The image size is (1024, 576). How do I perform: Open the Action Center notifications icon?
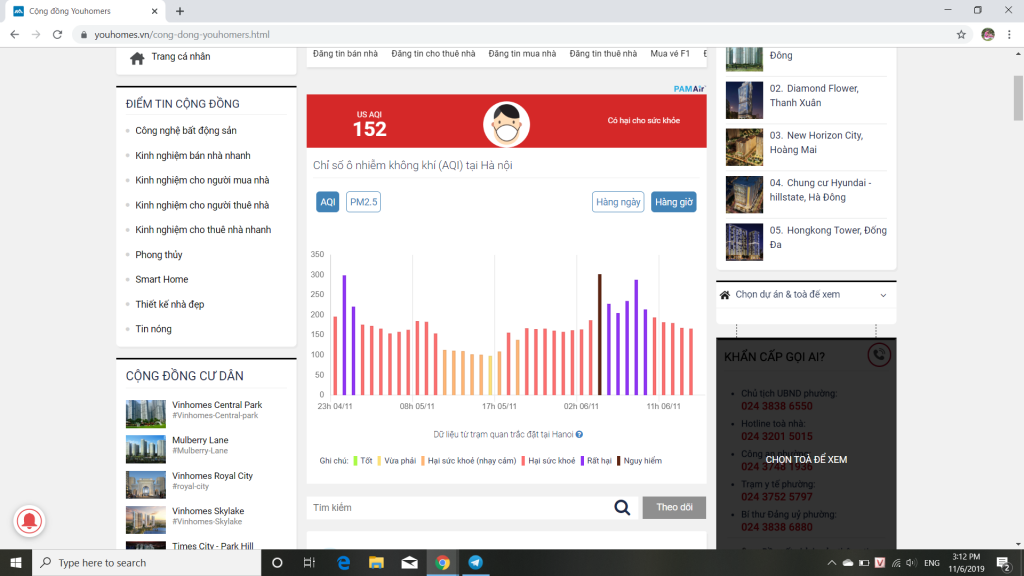click(1004, 562)
